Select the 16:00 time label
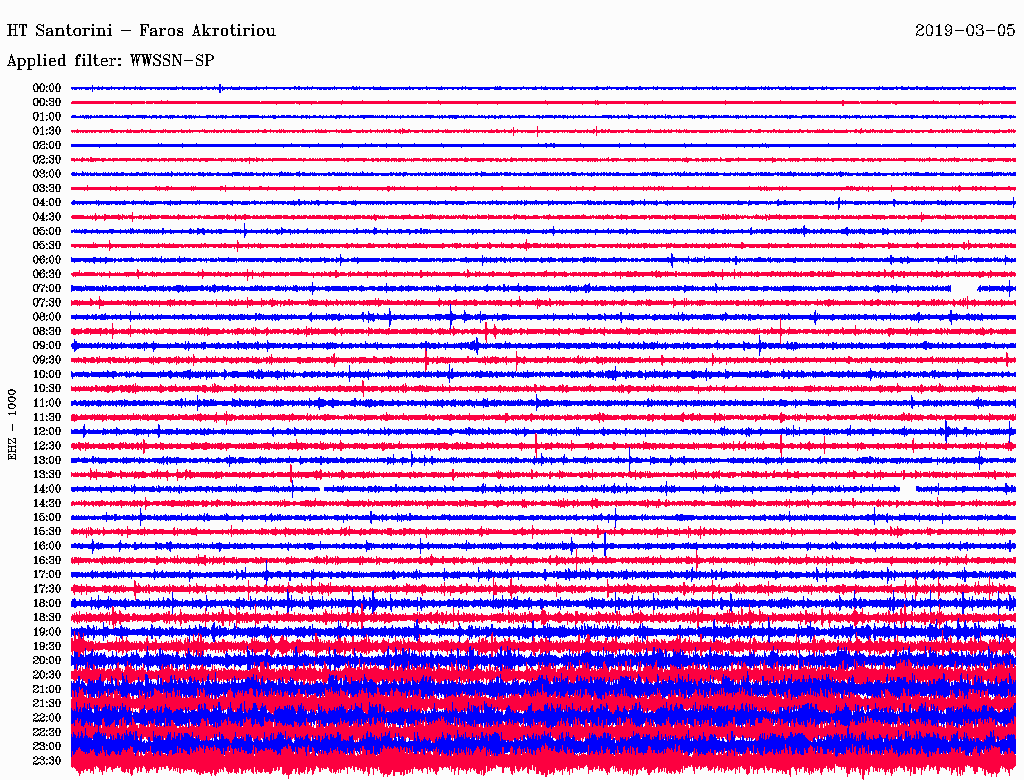 point(47,546)
